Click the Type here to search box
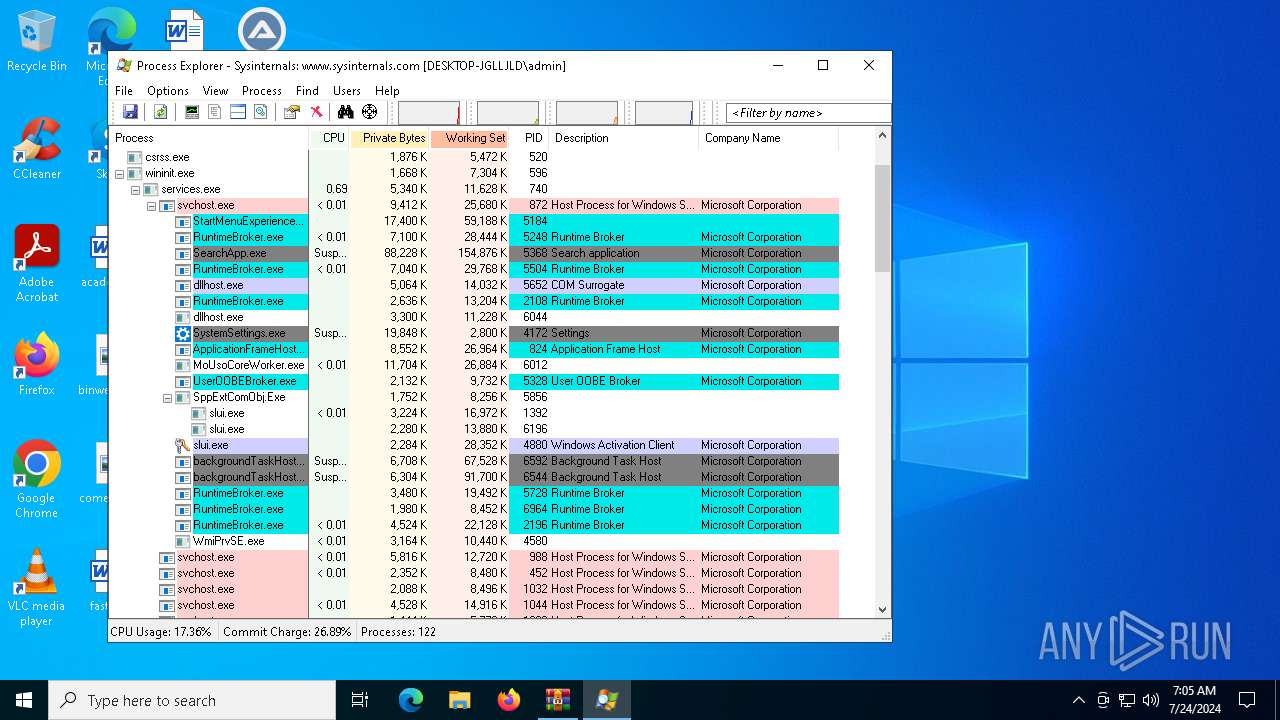Image resolution: width=1280 pixels, height=720 pixels. click(x=192, y=700)
